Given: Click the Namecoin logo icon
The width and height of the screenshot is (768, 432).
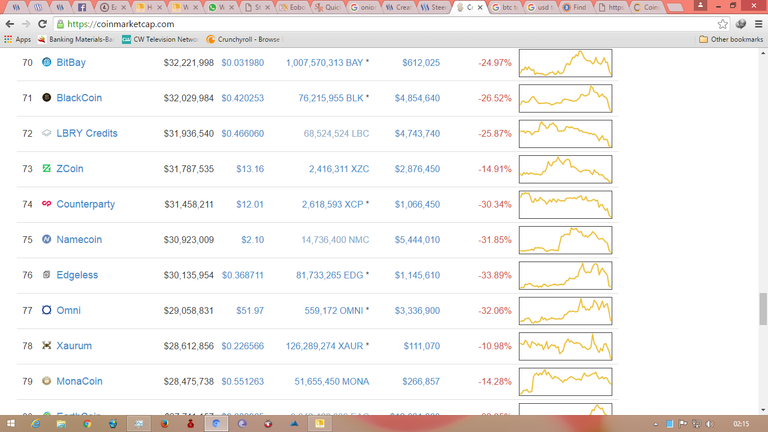Looking at the screenshot, I should 47,239.
